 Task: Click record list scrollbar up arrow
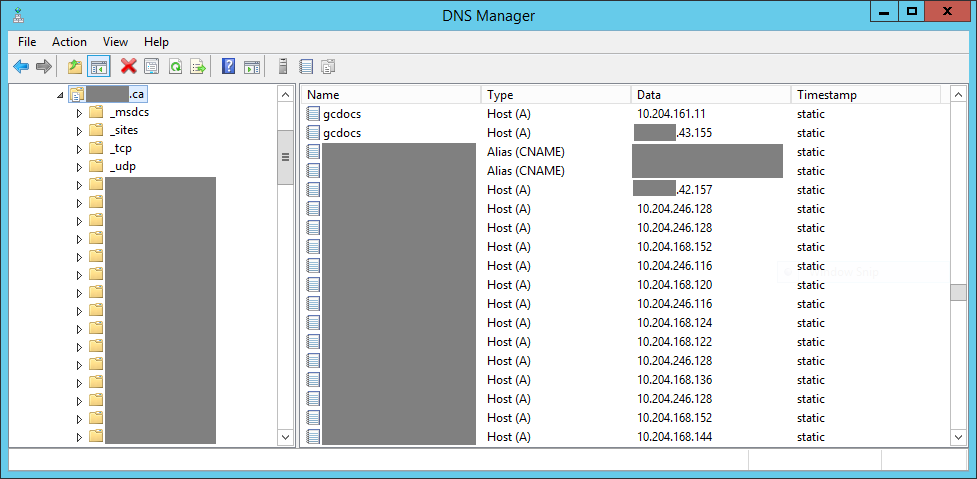958,95
